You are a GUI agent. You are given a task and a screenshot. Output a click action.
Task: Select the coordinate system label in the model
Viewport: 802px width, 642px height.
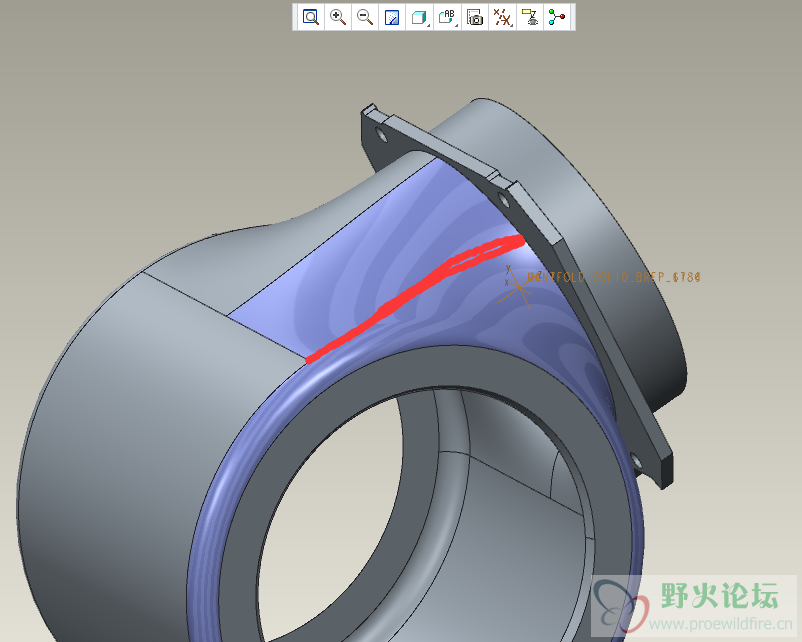click(x=614, y=277)
